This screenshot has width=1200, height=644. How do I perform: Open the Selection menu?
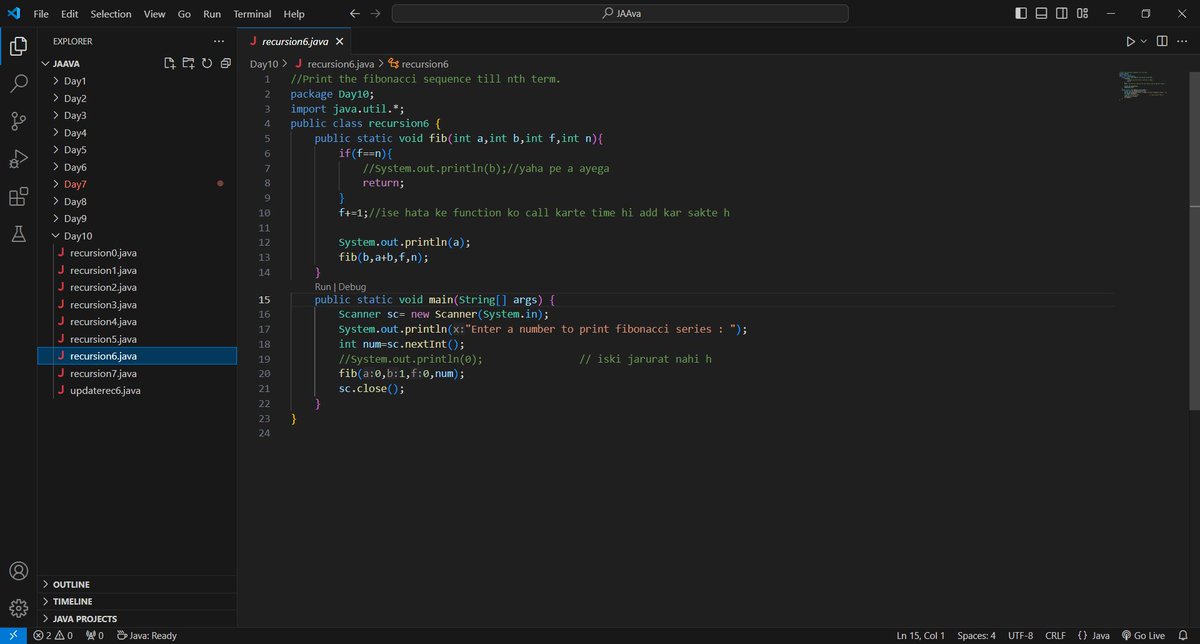coord(110,14)
